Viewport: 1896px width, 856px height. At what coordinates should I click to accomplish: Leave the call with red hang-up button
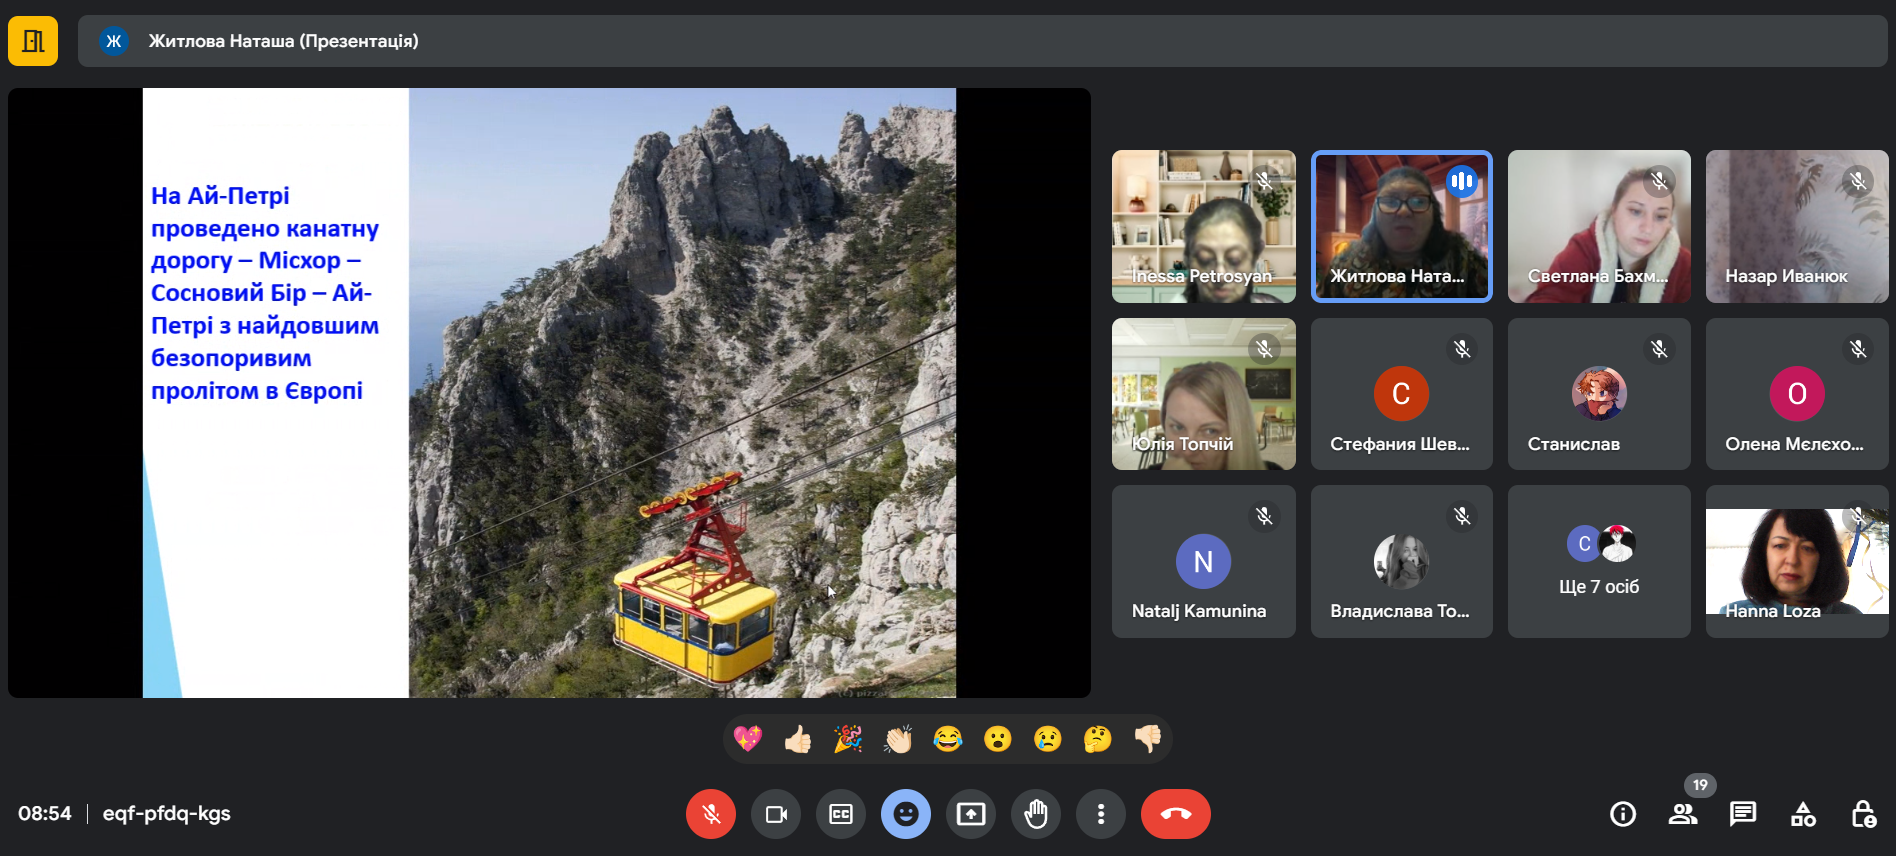(1175, 814)
